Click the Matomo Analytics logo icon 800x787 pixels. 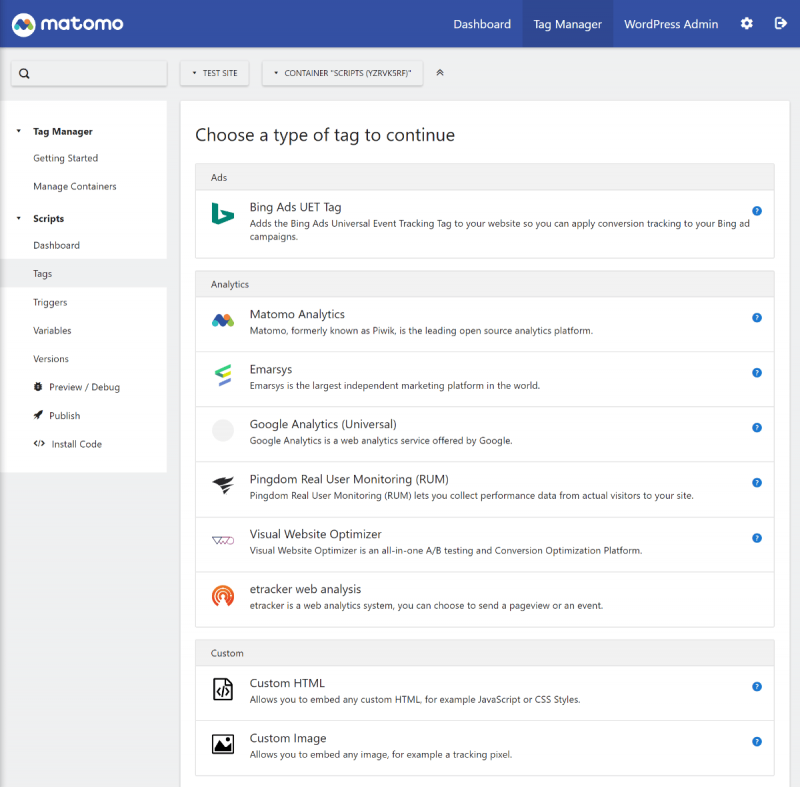222,320
